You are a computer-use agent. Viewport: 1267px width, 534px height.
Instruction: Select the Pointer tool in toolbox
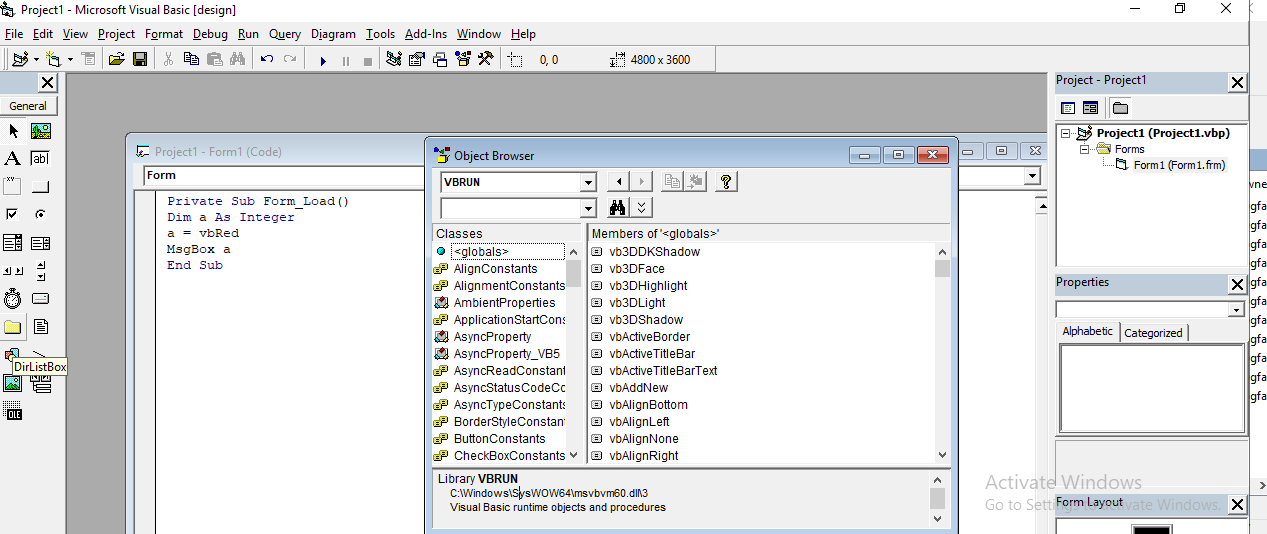[13, 131]
